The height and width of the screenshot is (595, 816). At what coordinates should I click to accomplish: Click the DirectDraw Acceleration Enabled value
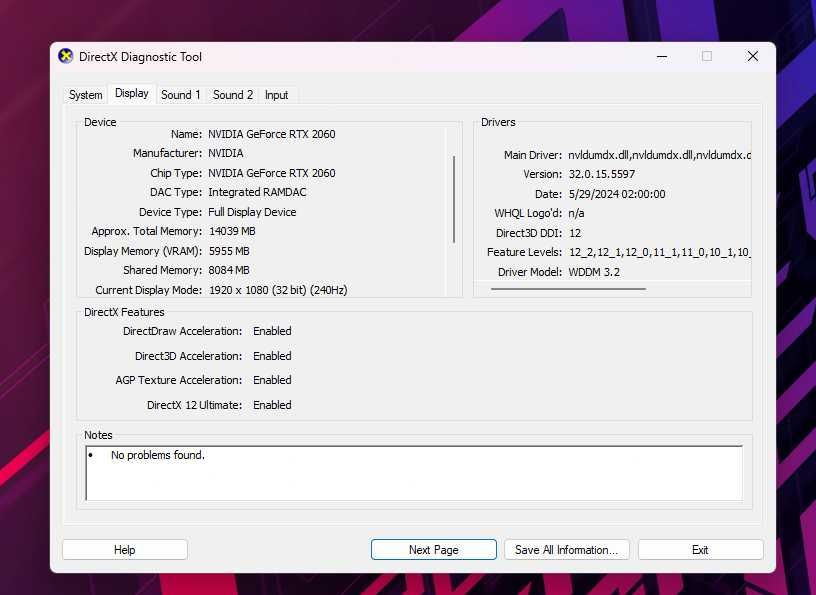tap(272, 331)
